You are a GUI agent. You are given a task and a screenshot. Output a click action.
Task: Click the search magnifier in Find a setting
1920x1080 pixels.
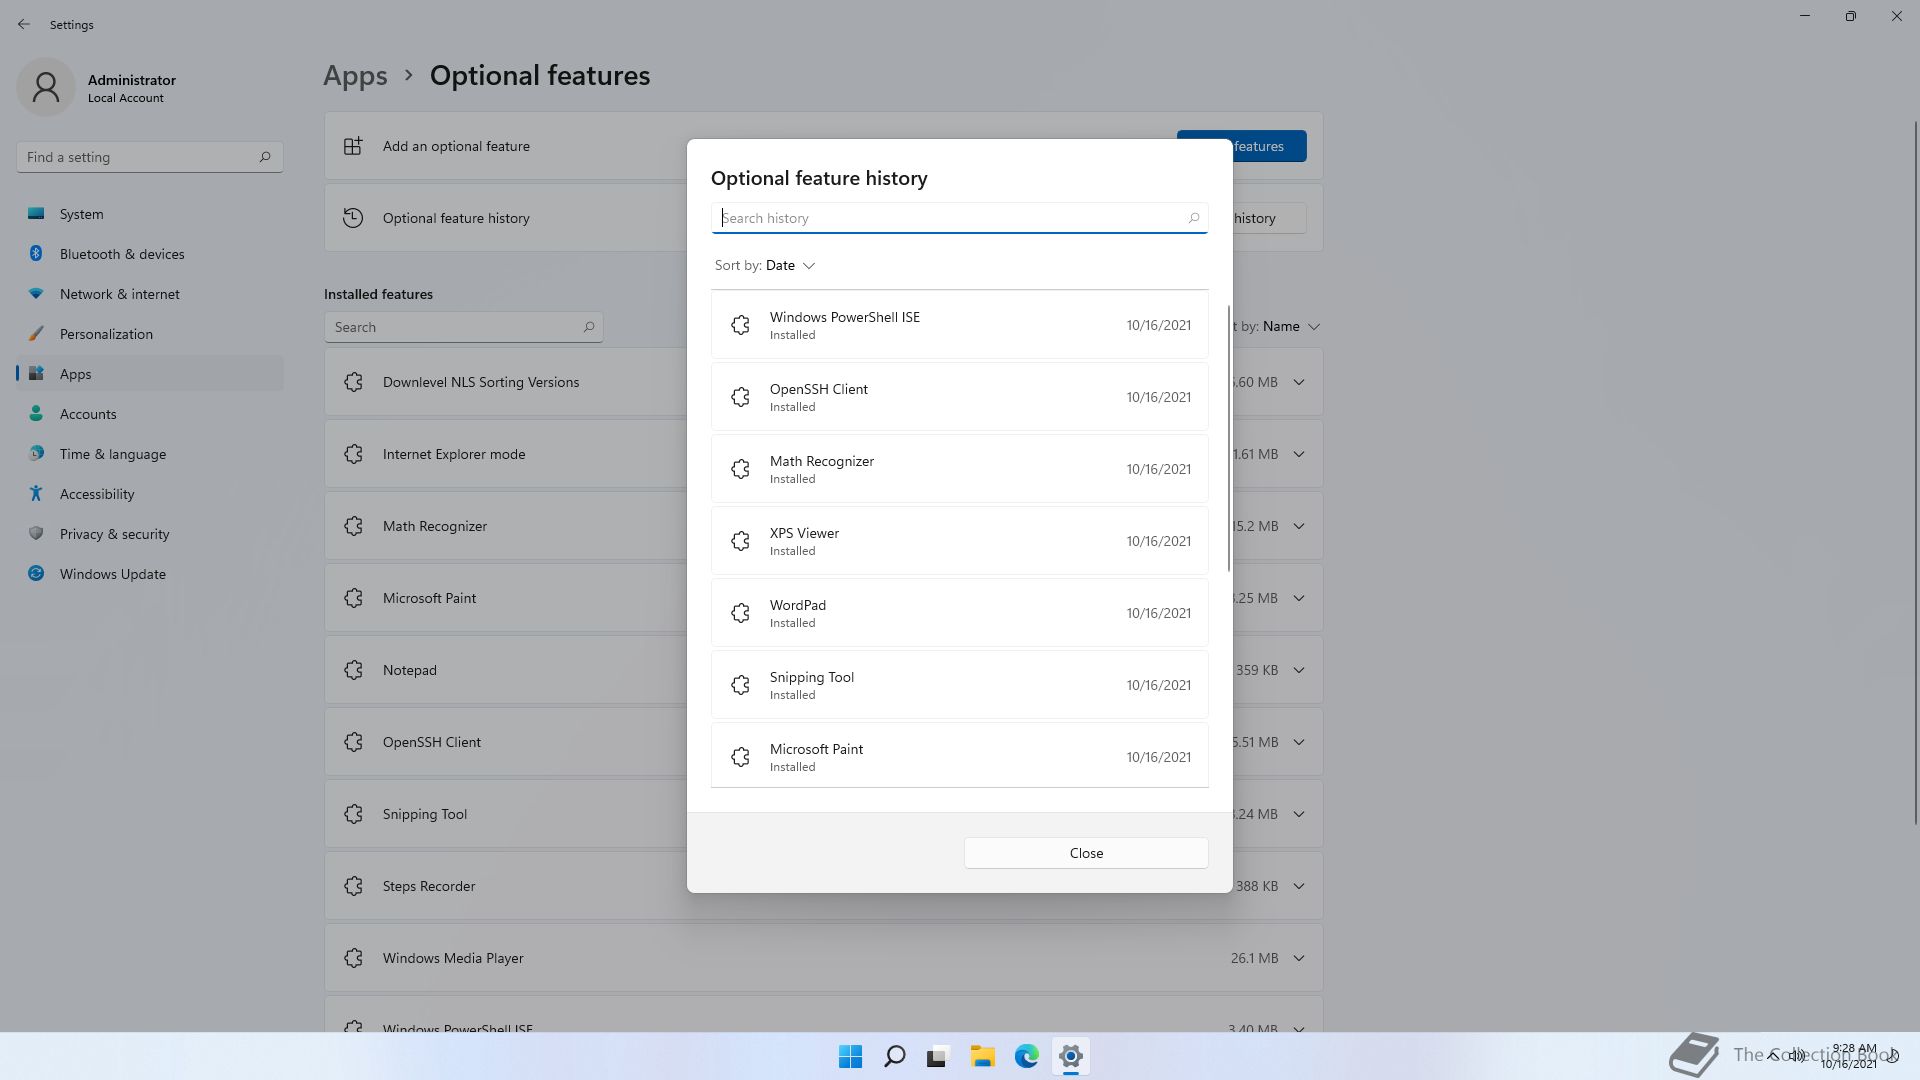click(265, 157)
